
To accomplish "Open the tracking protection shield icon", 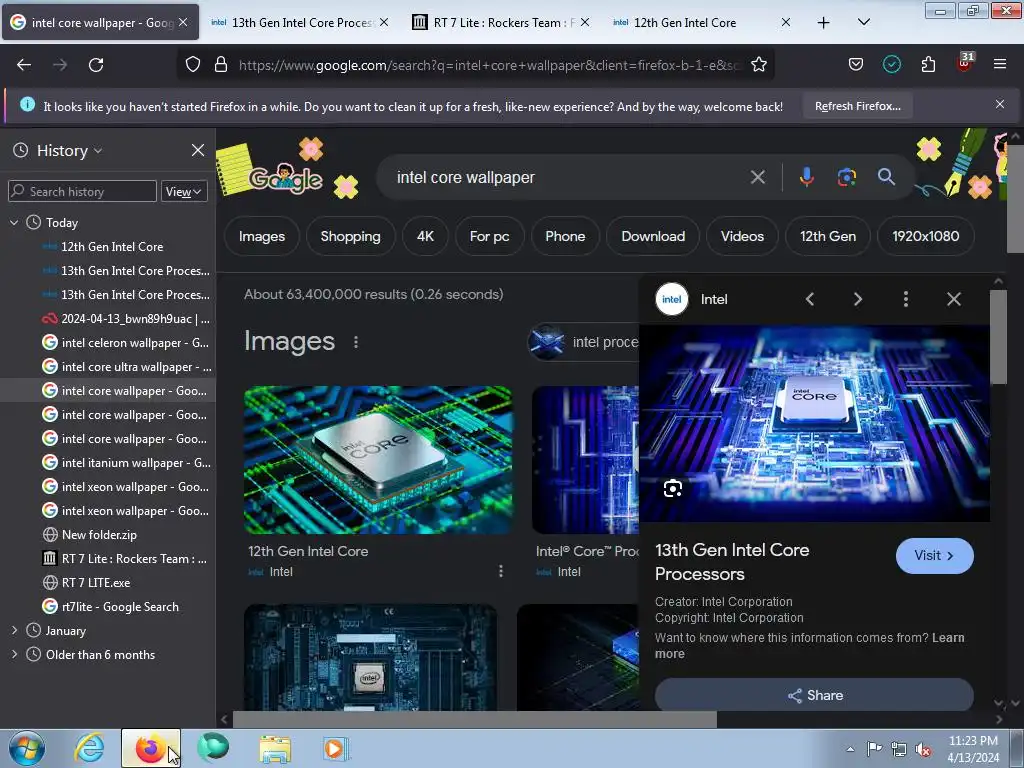I will (193, 65).
